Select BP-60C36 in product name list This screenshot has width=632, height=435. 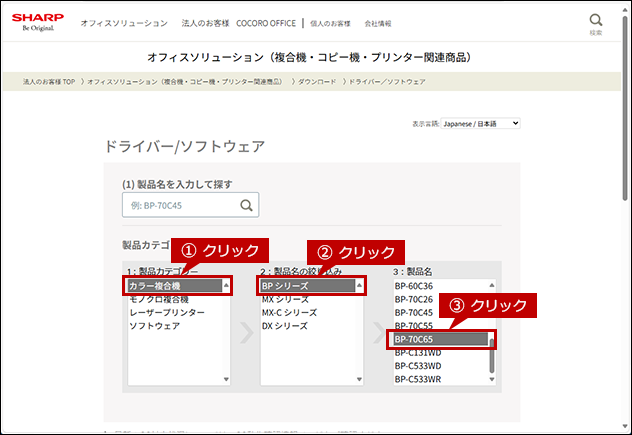(441, 286)
